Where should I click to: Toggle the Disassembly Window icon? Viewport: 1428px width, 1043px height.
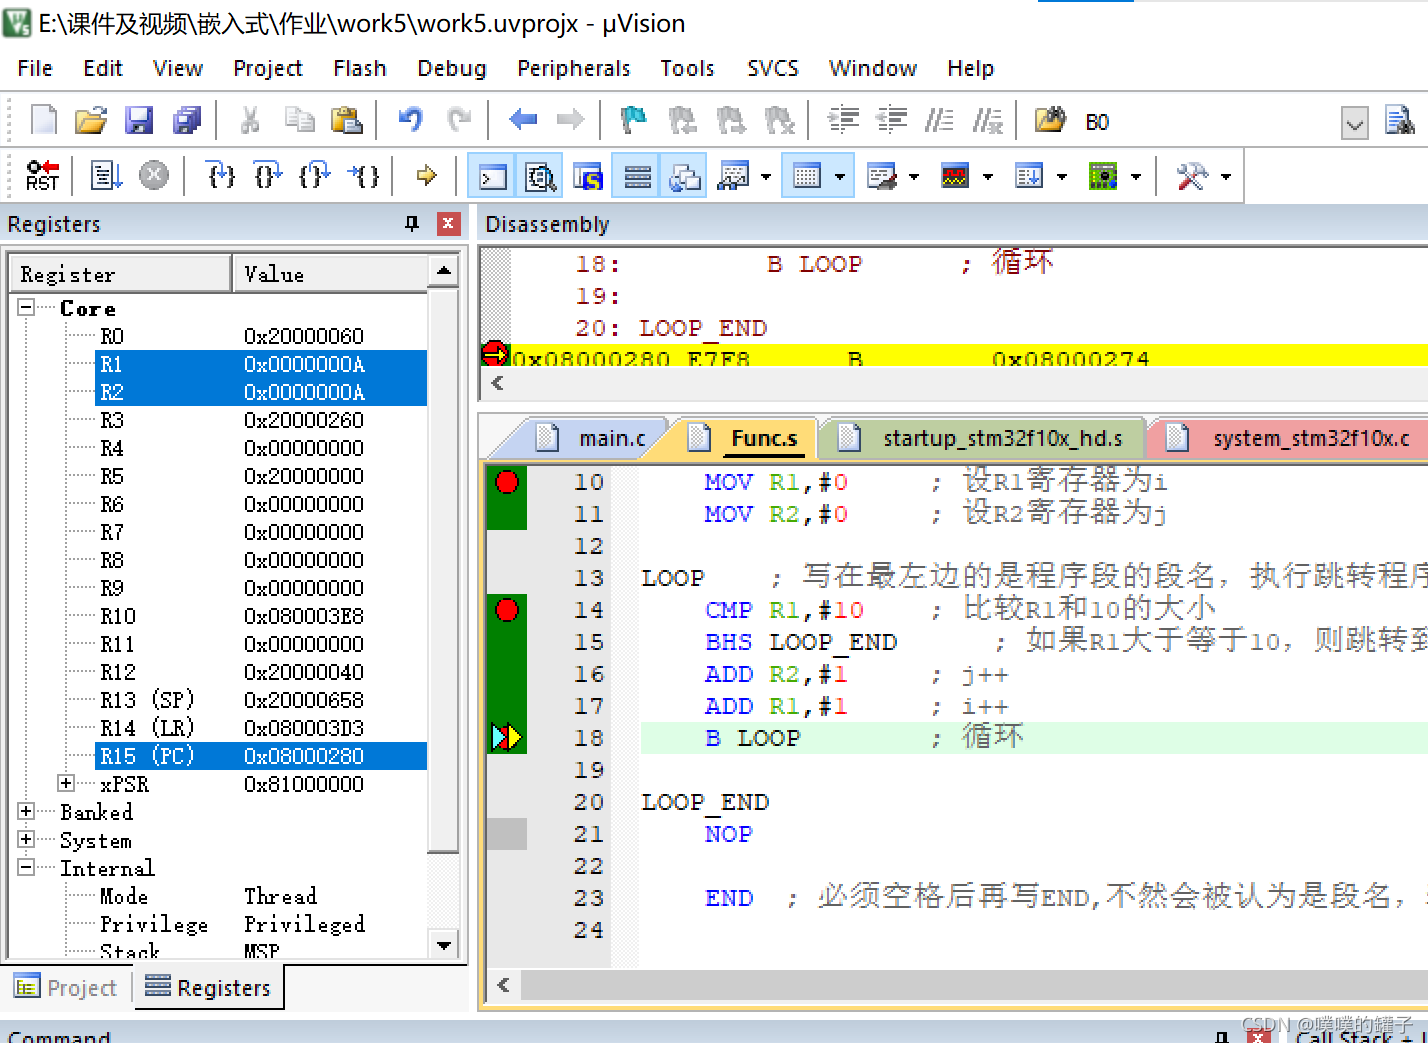(x=540, y=177)
